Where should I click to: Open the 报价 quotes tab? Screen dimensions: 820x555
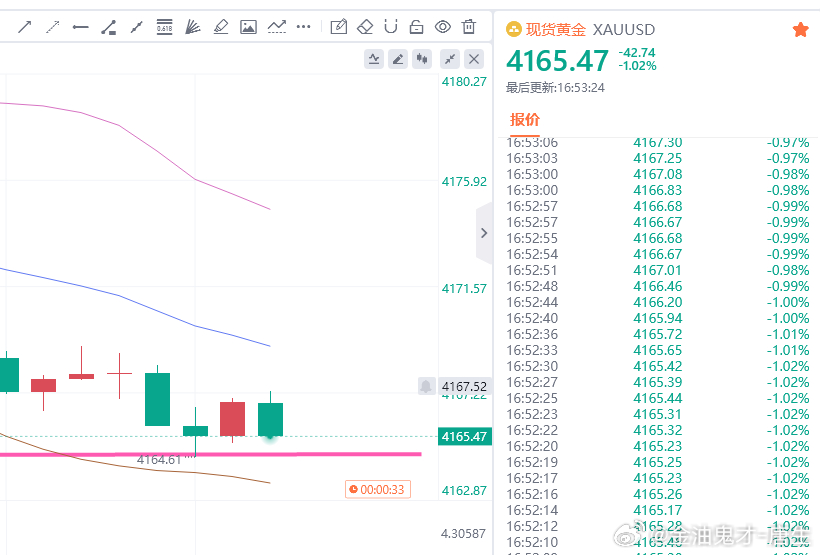525,120
